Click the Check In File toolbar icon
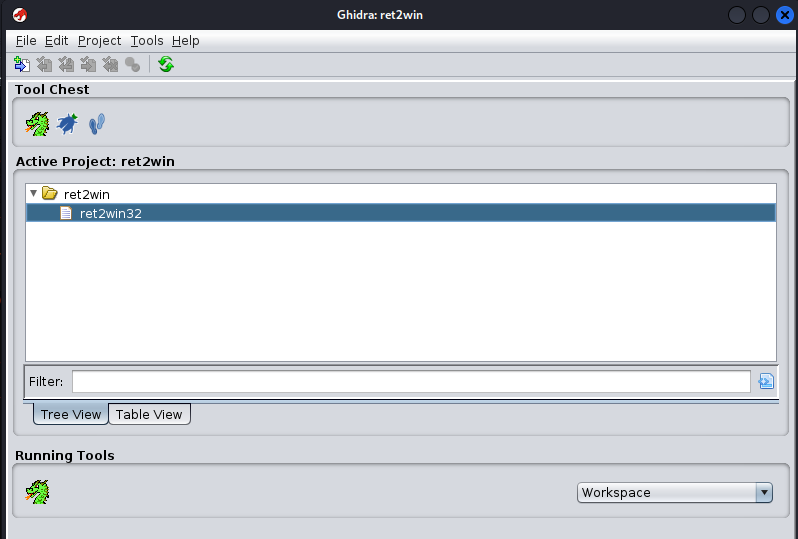 pos(110,65)
